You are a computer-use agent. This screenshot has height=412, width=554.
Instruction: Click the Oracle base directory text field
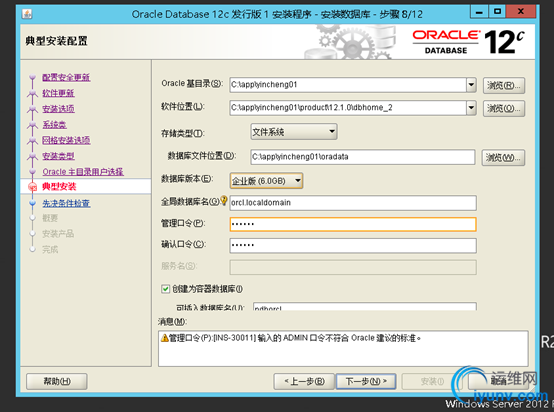[x=348, y=85]
